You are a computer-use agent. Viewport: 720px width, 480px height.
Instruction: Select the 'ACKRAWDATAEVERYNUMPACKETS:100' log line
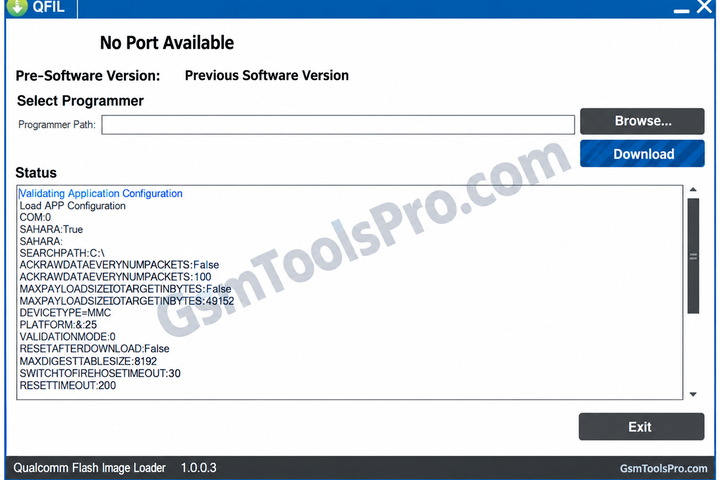click(x=115, y=277)
